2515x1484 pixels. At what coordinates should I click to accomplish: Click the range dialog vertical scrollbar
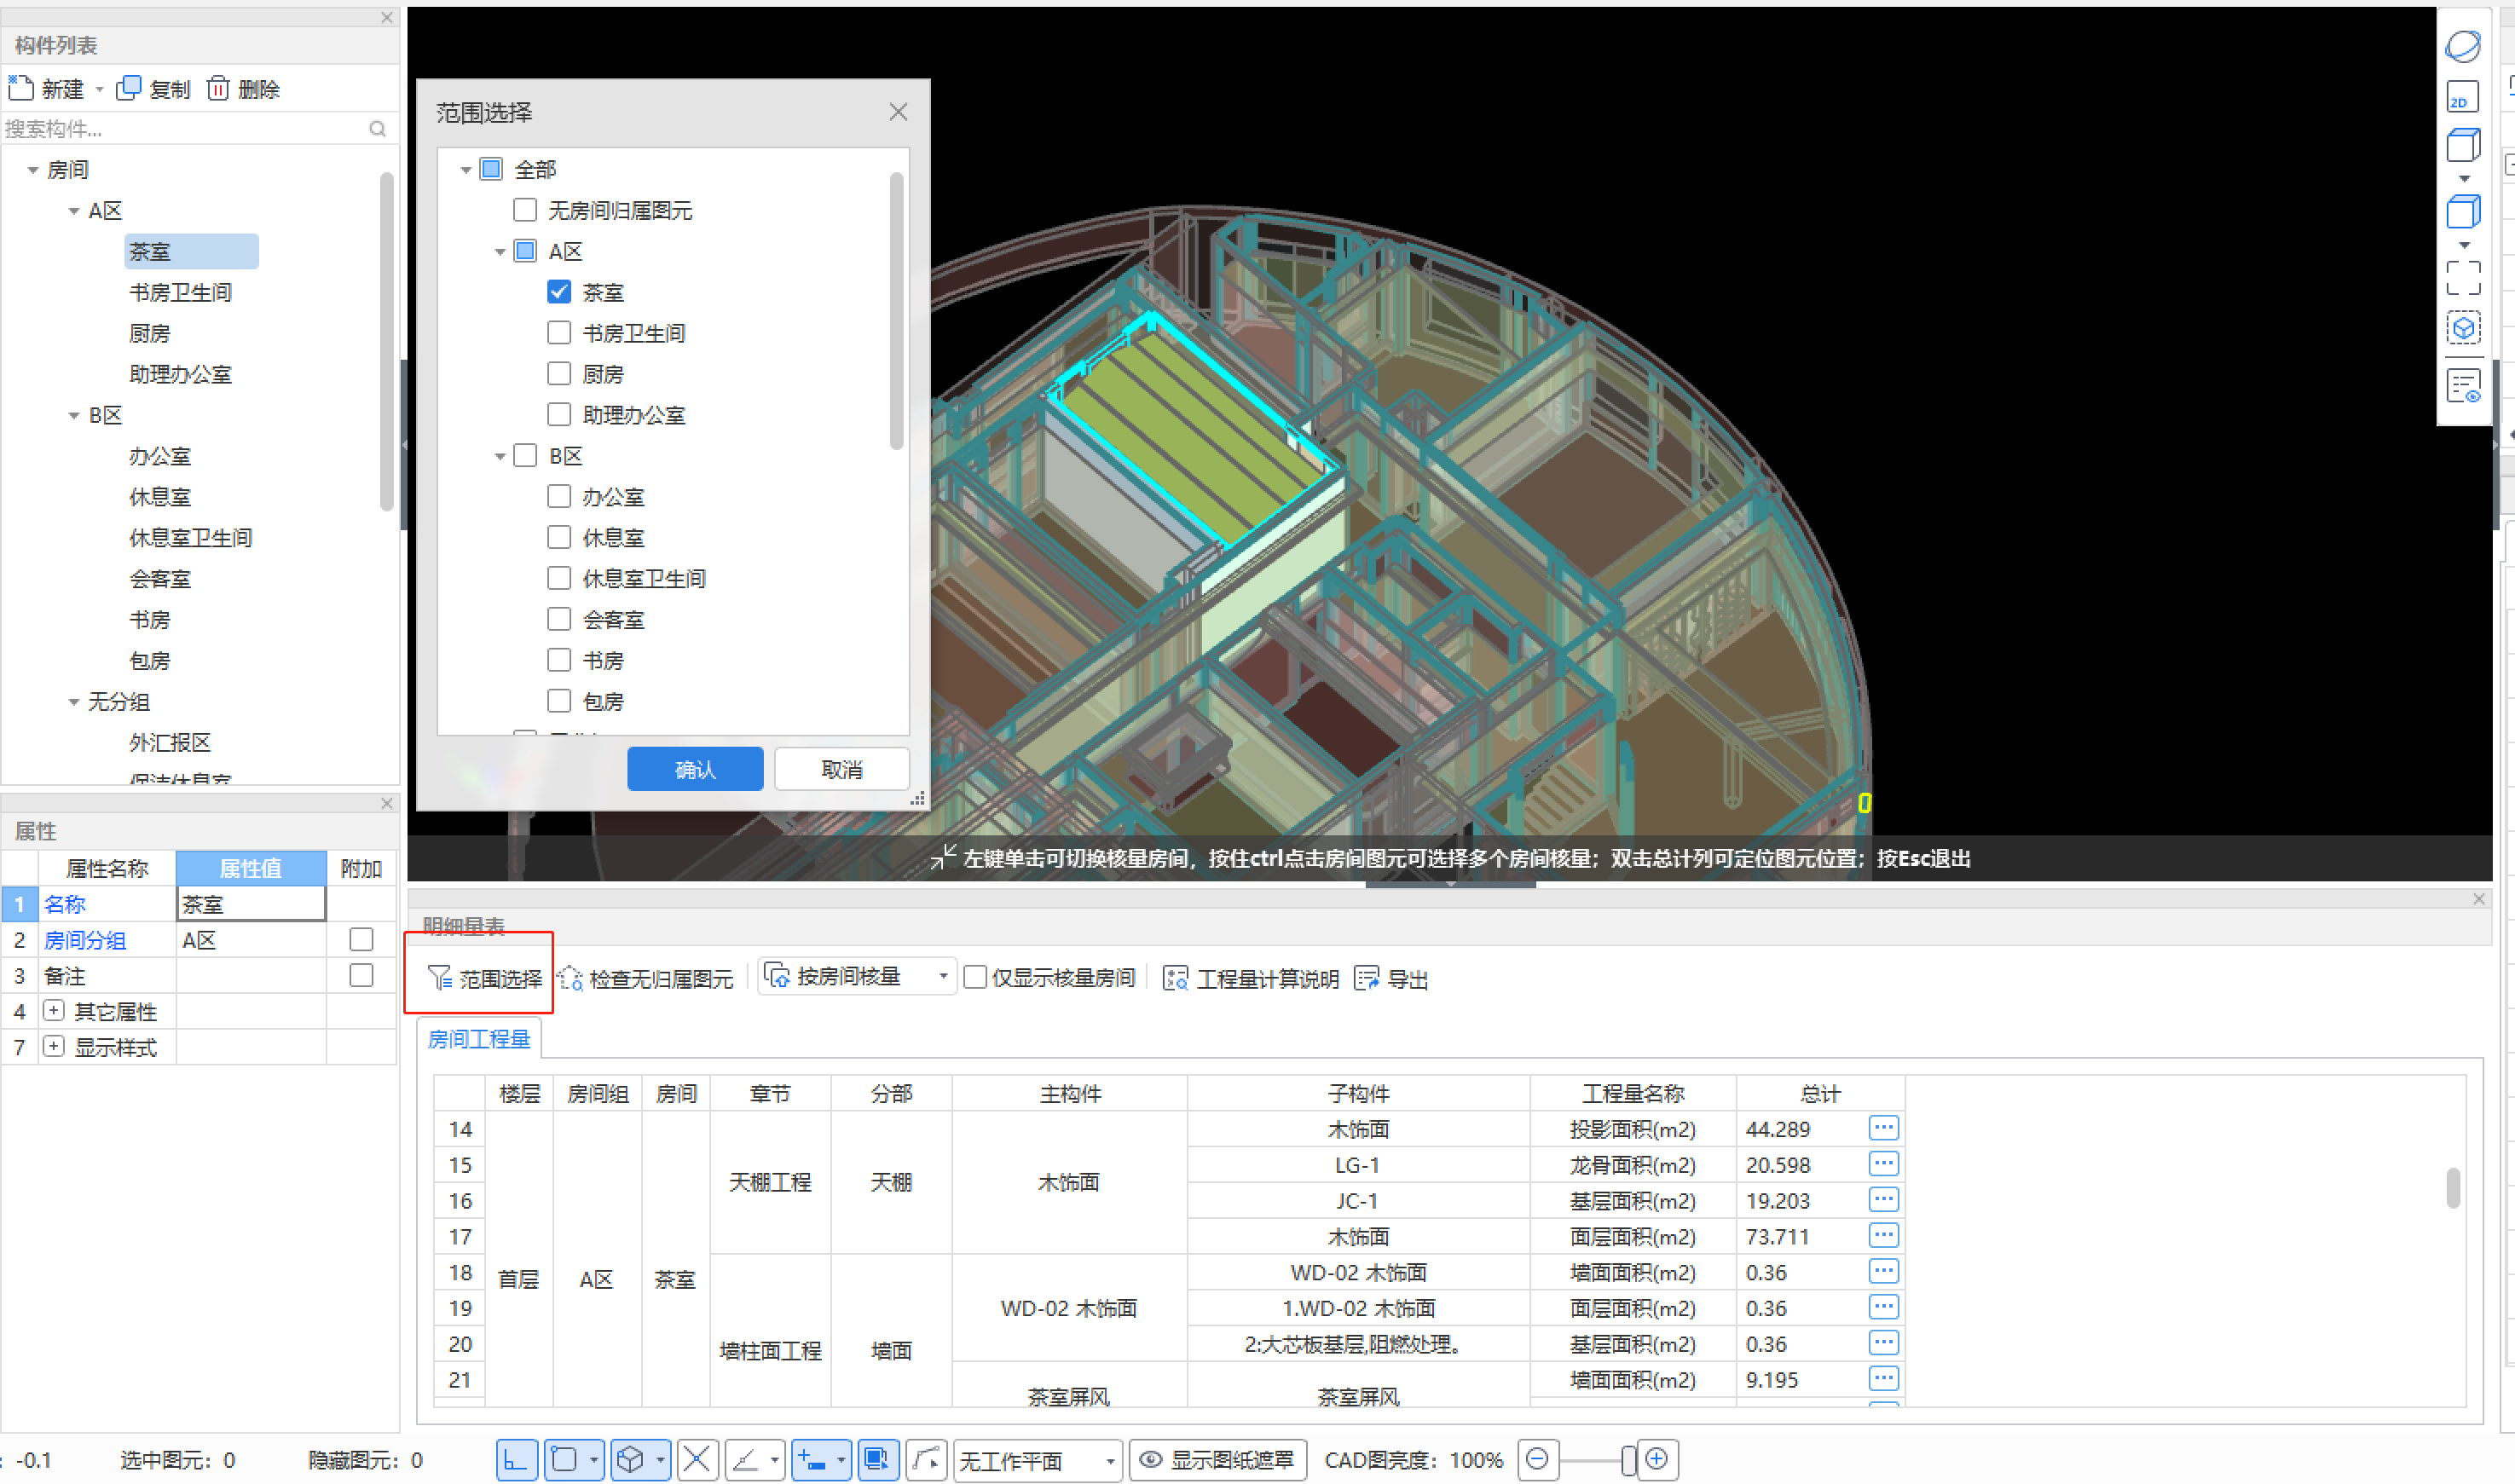click(896, 310)
